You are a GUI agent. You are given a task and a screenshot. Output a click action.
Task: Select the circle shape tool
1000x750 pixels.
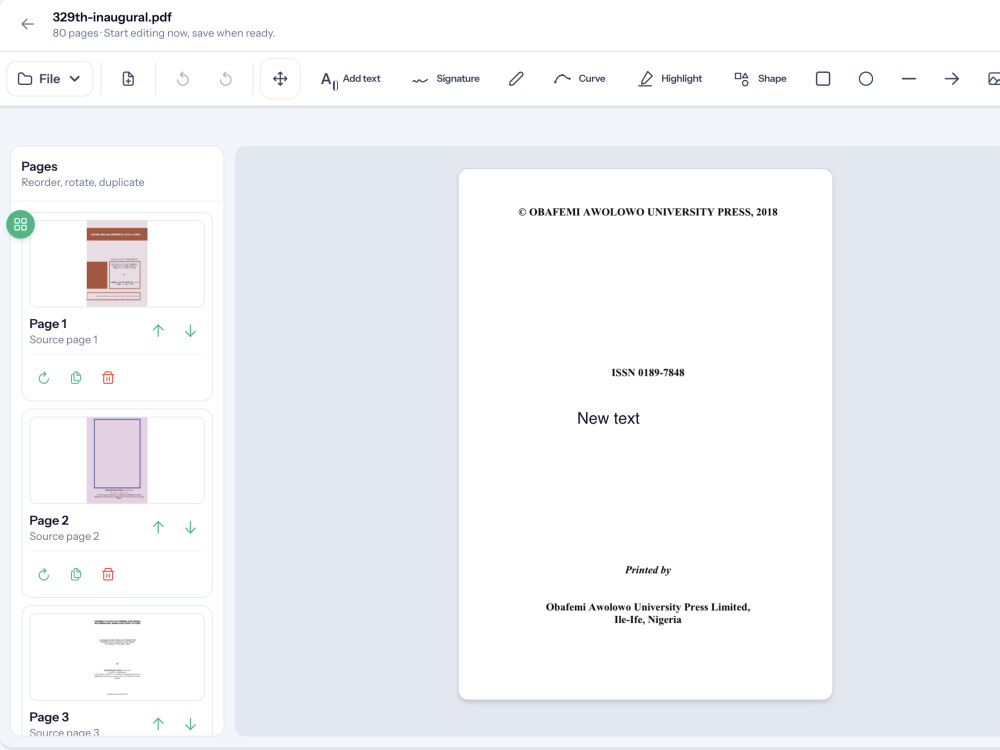[865, 79]
